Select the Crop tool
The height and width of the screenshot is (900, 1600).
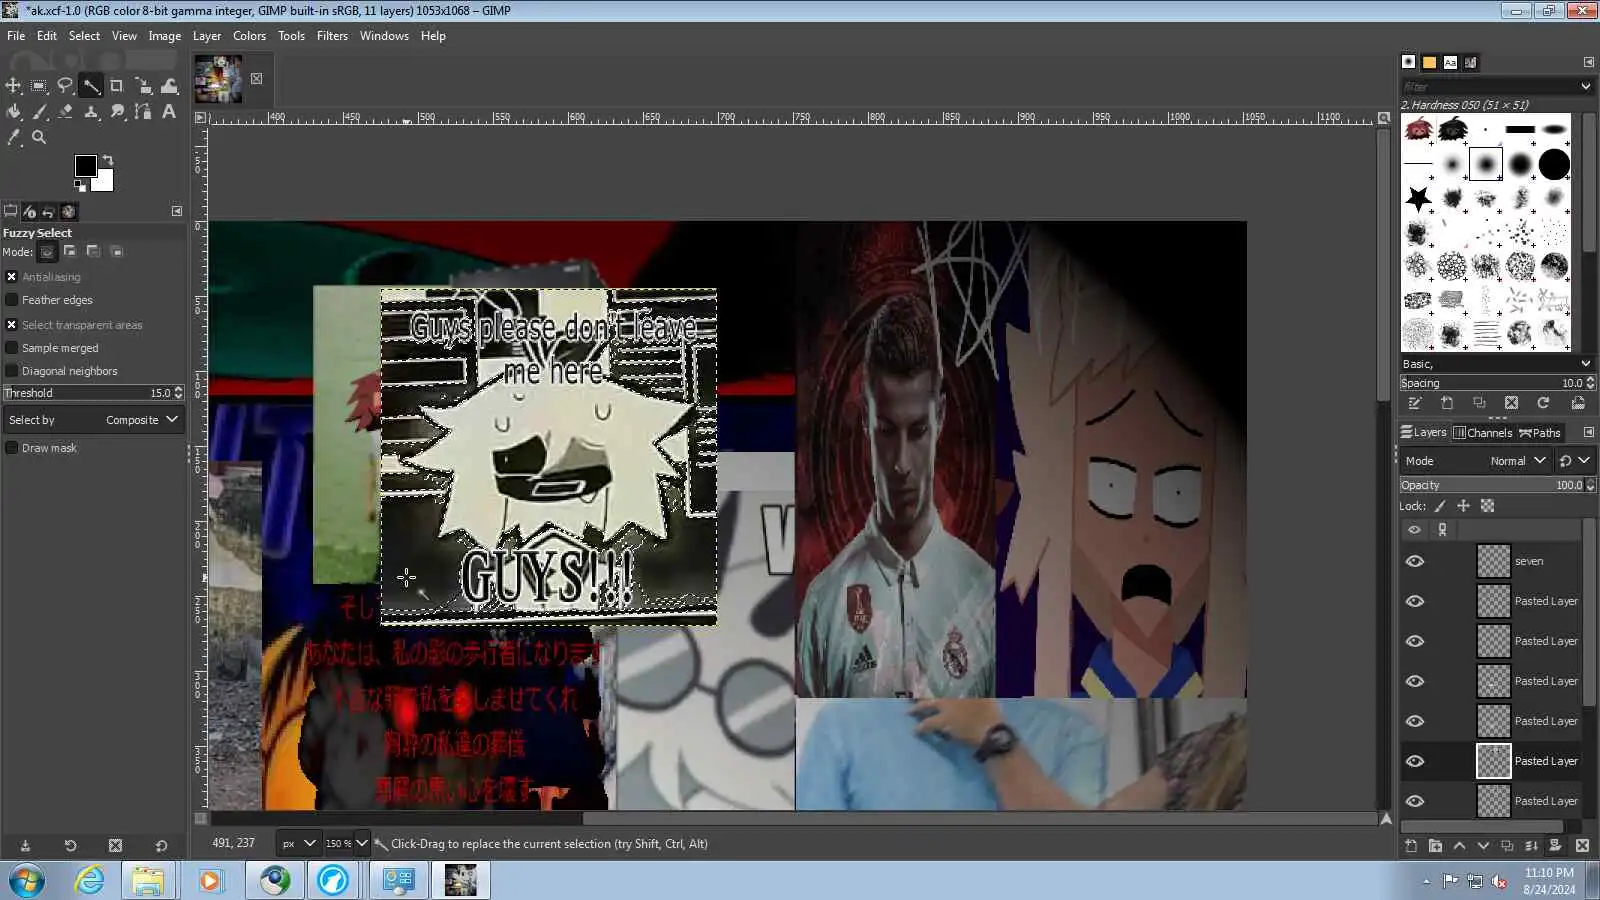[x=117, y=86]
